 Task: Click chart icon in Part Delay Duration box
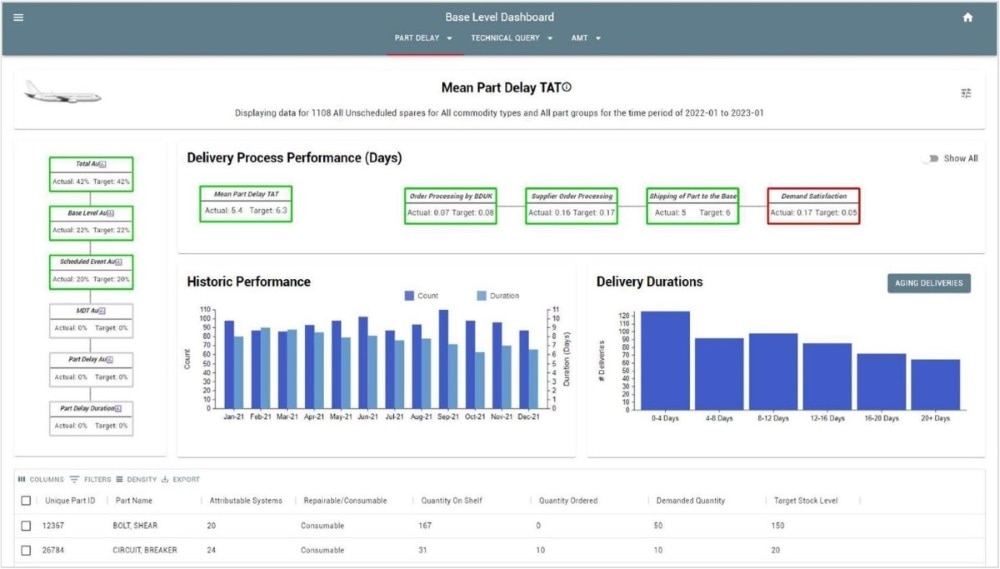tap(118, 409)
